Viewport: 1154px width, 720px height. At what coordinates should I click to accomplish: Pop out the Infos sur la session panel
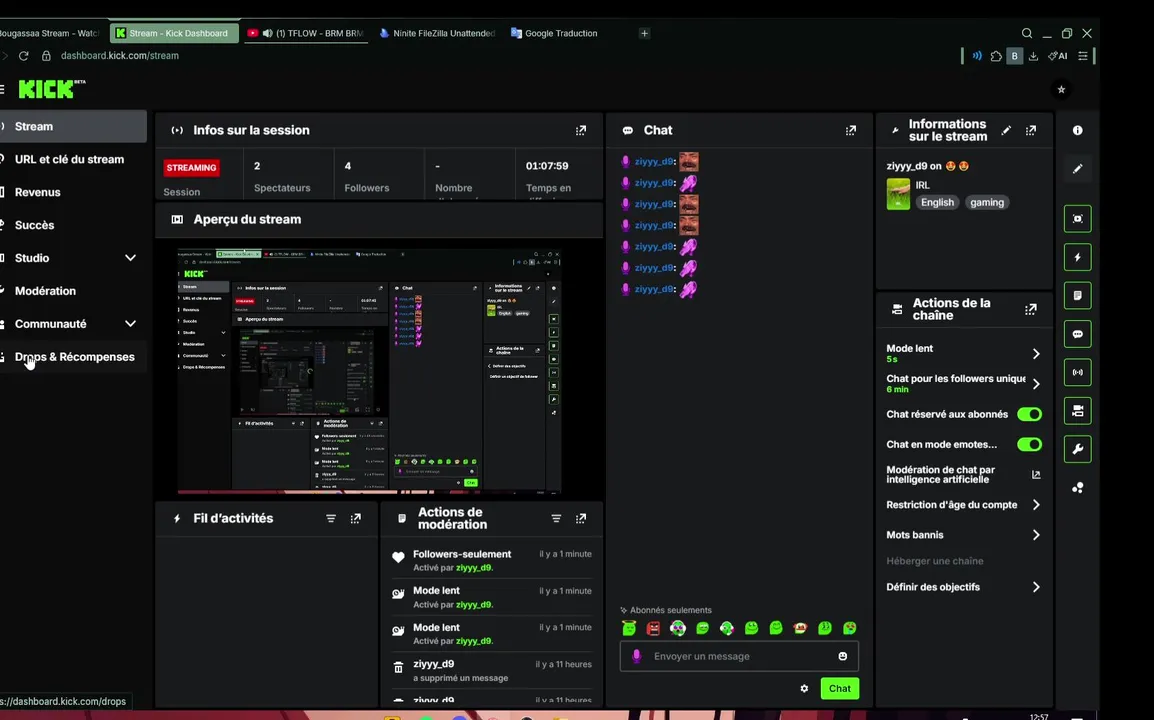(x=581, y=130)
